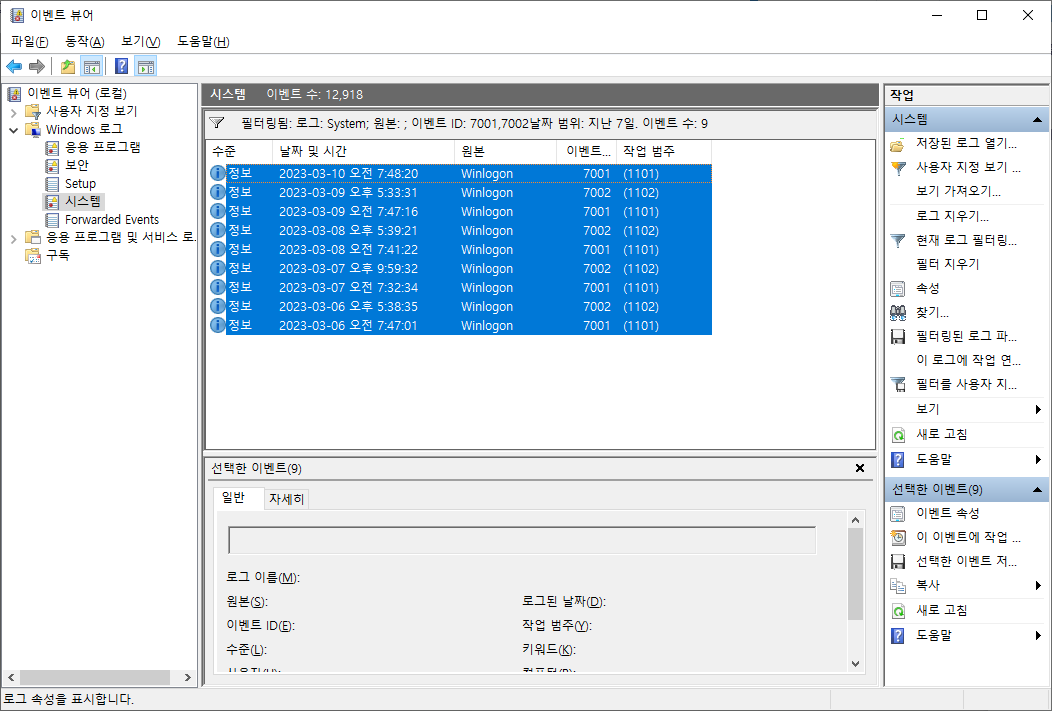Screen dimensions: 1052x711
Task: Collapse the 시스템 section in the Actions pane
Action: pos(1037,118)
